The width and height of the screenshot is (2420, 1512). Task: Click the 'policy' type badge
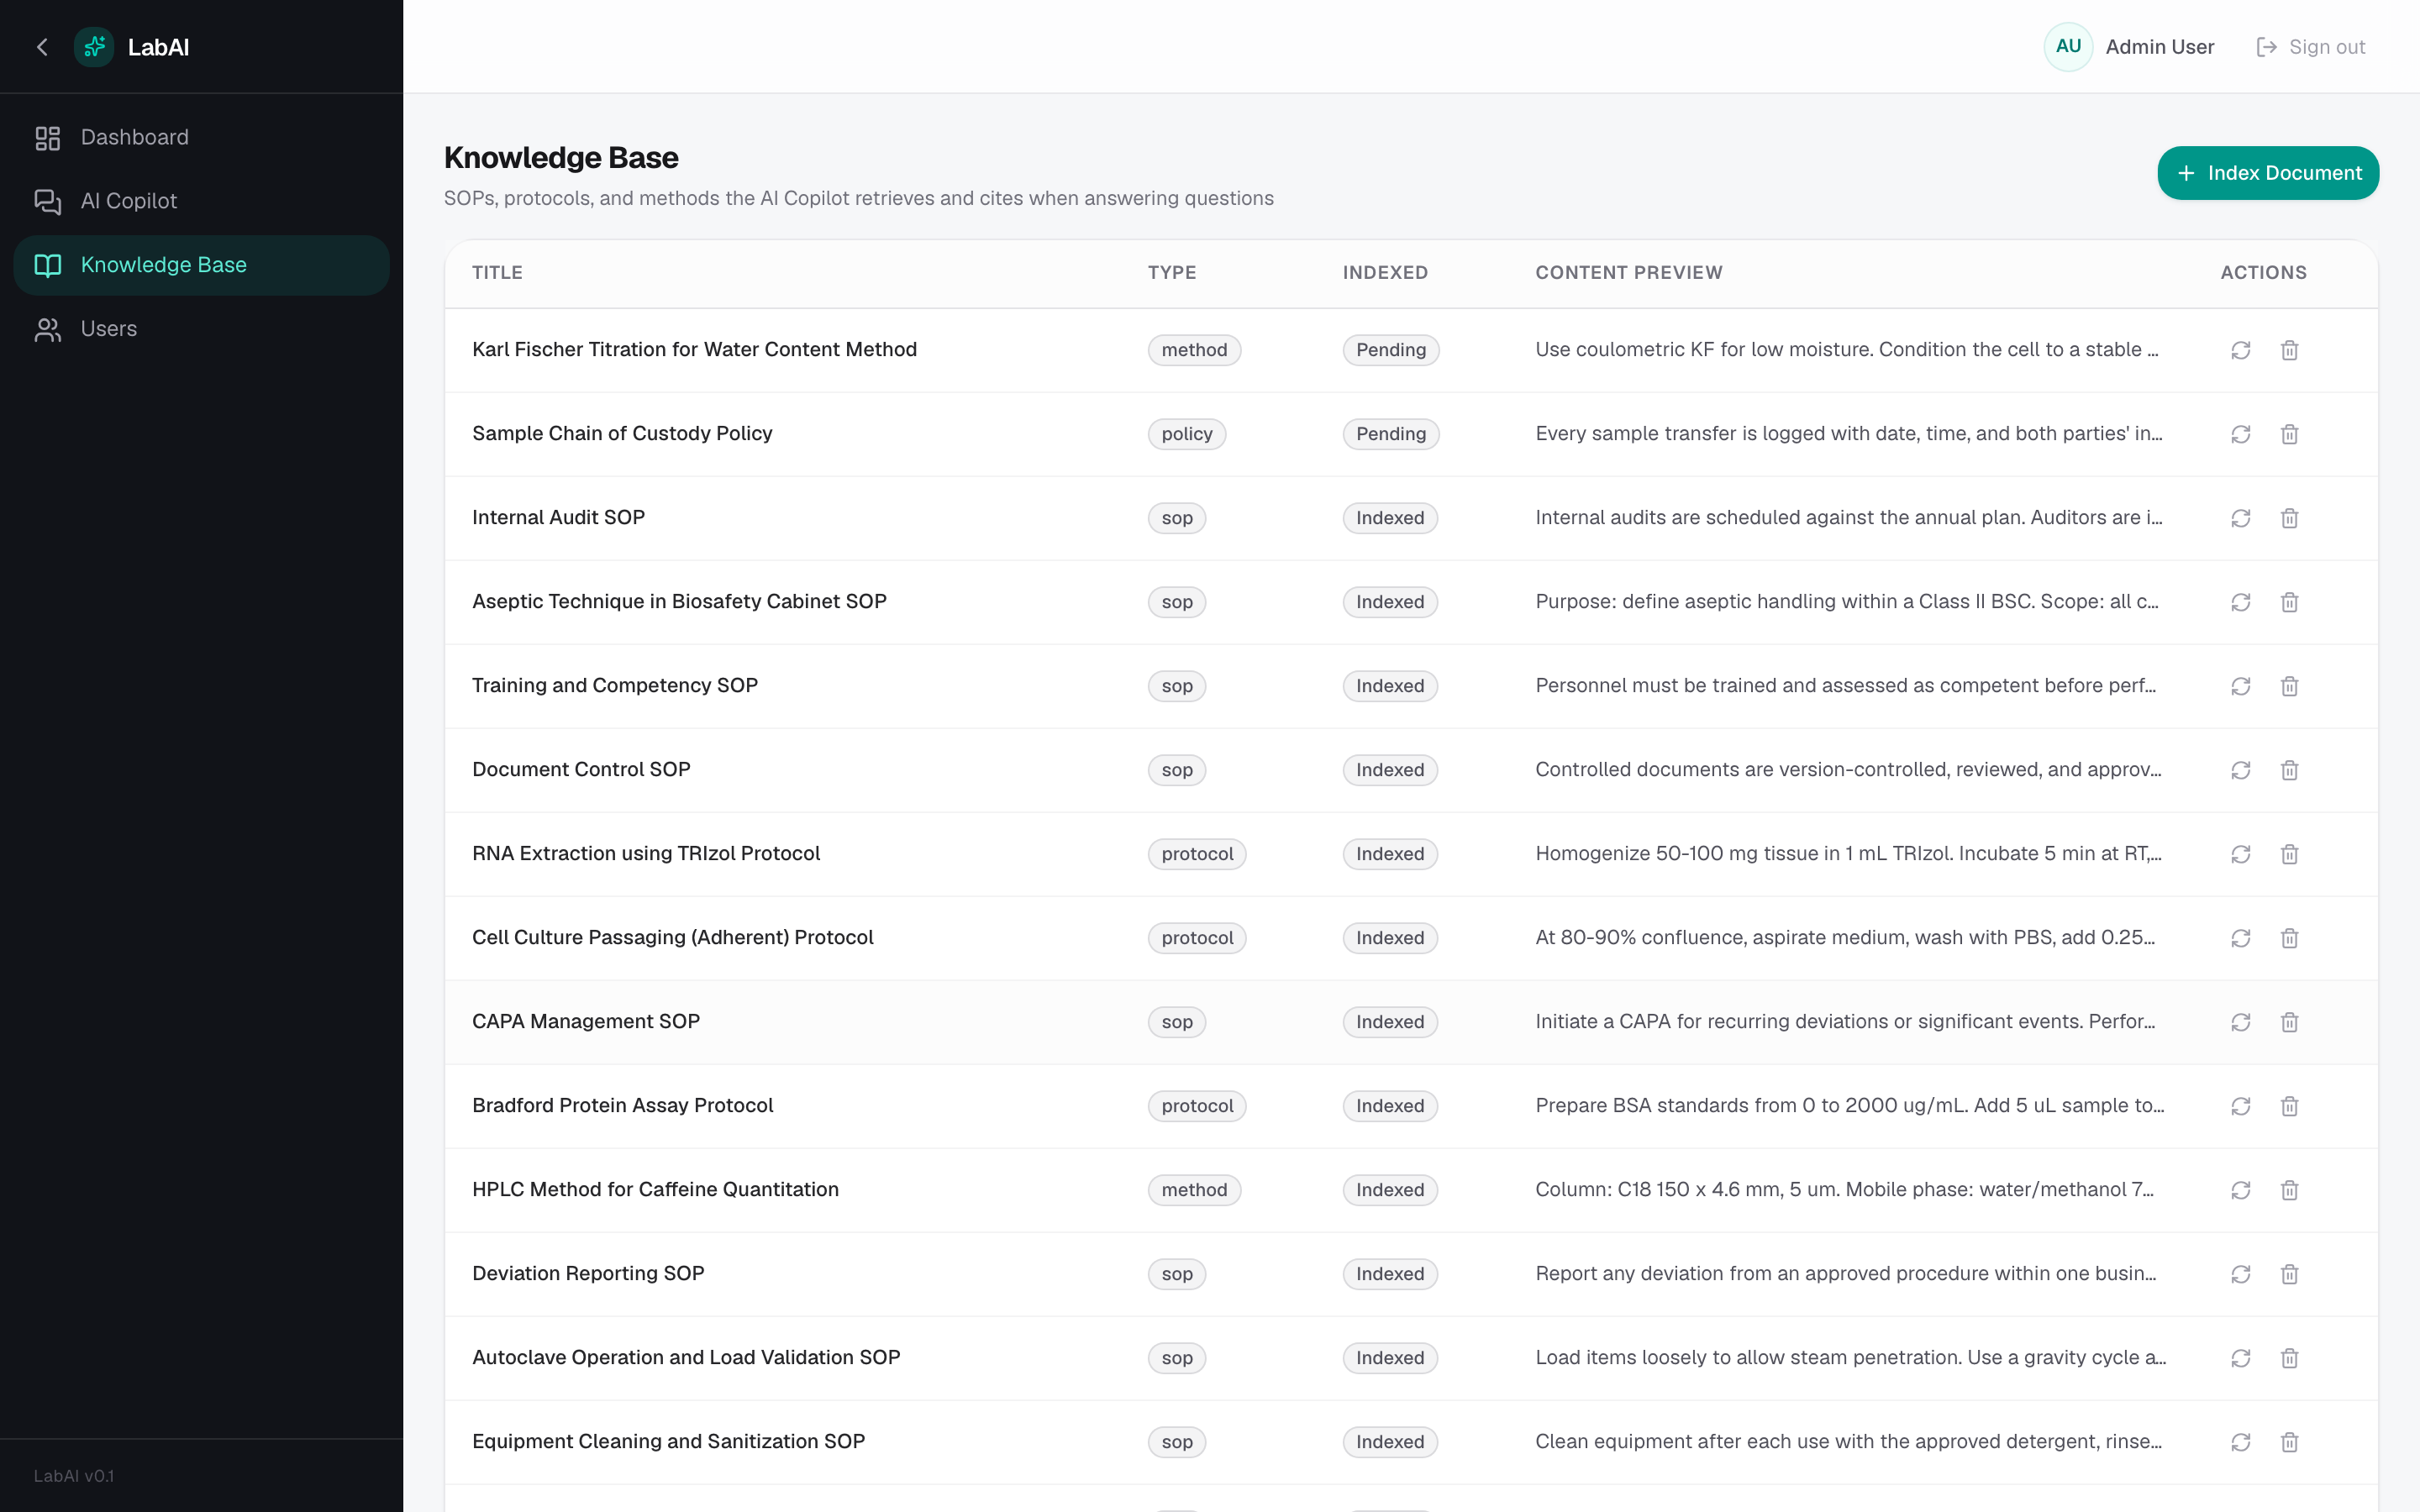coord(1187,434)
